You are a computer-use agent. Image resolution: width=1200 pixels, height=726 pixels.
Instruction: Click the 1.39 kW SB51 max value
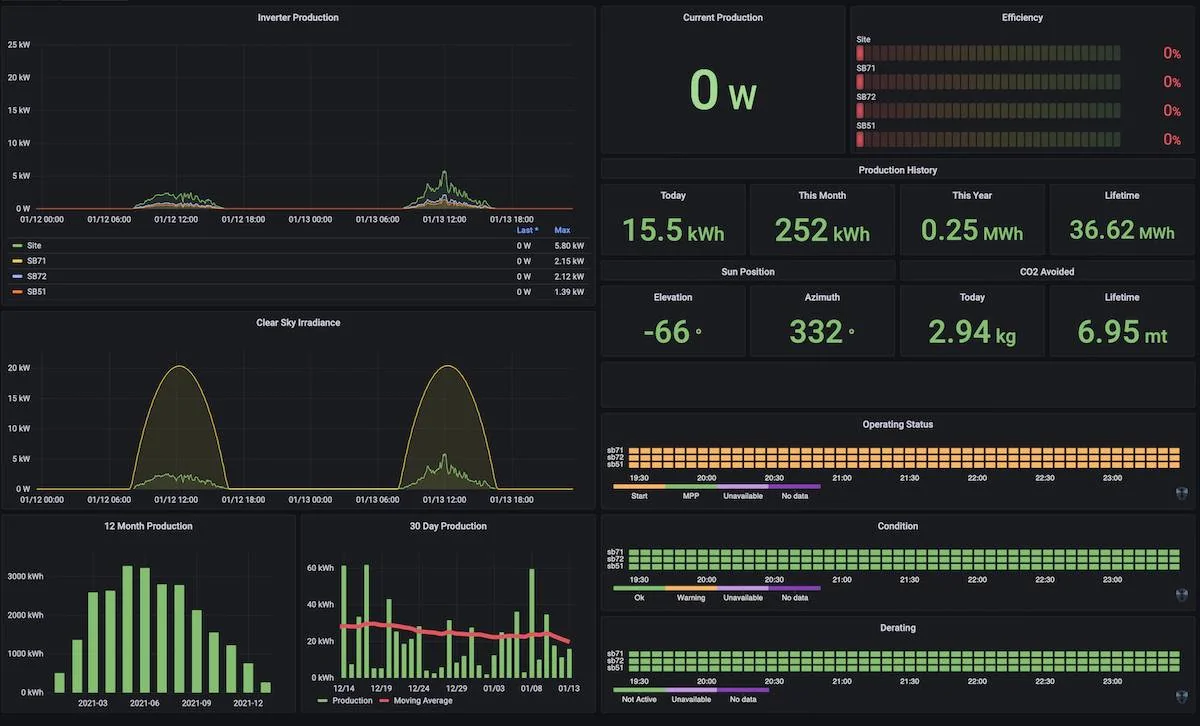click(570, 291)
